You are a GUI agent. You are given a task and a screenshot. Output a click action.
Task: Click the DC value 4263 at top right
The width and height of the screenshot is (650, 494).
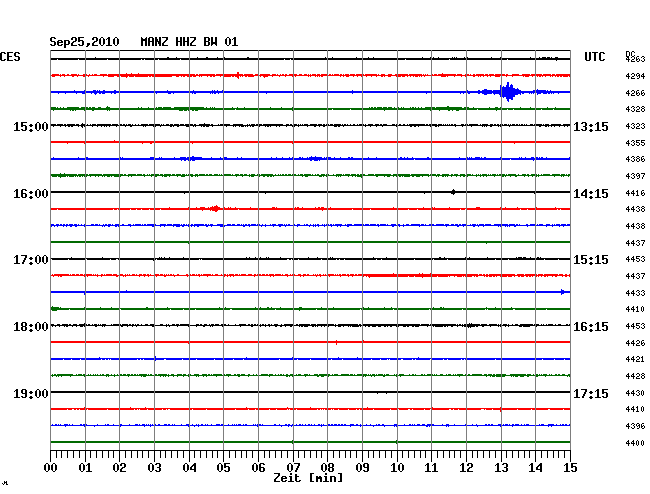[x=635, y=60]
